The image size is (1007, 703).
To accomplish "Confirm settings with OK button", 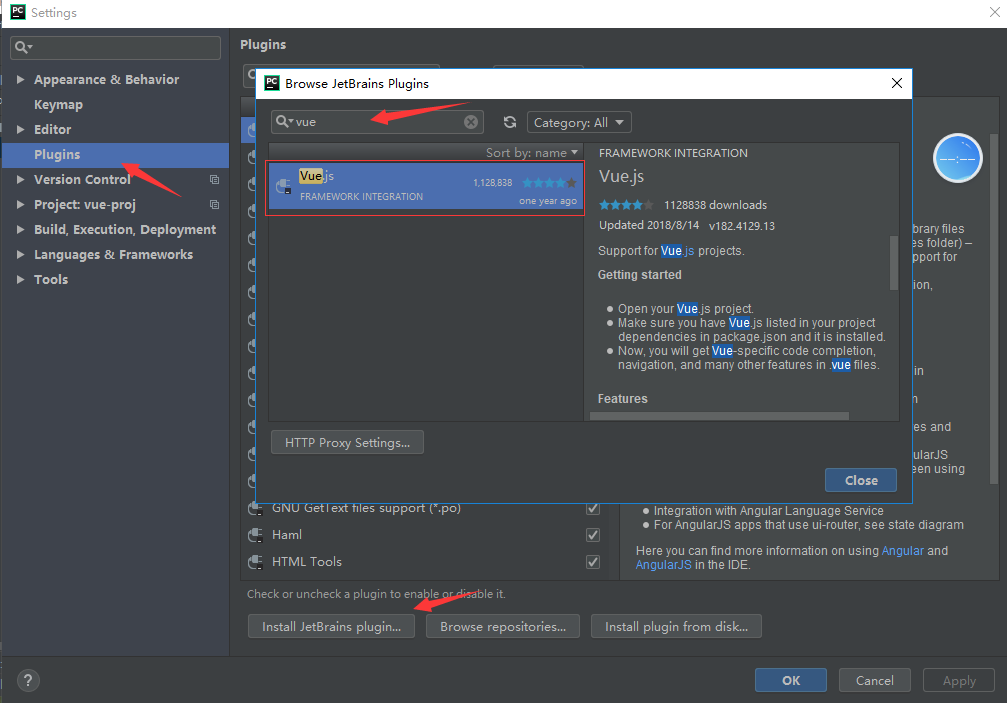I will coord(791,681).
